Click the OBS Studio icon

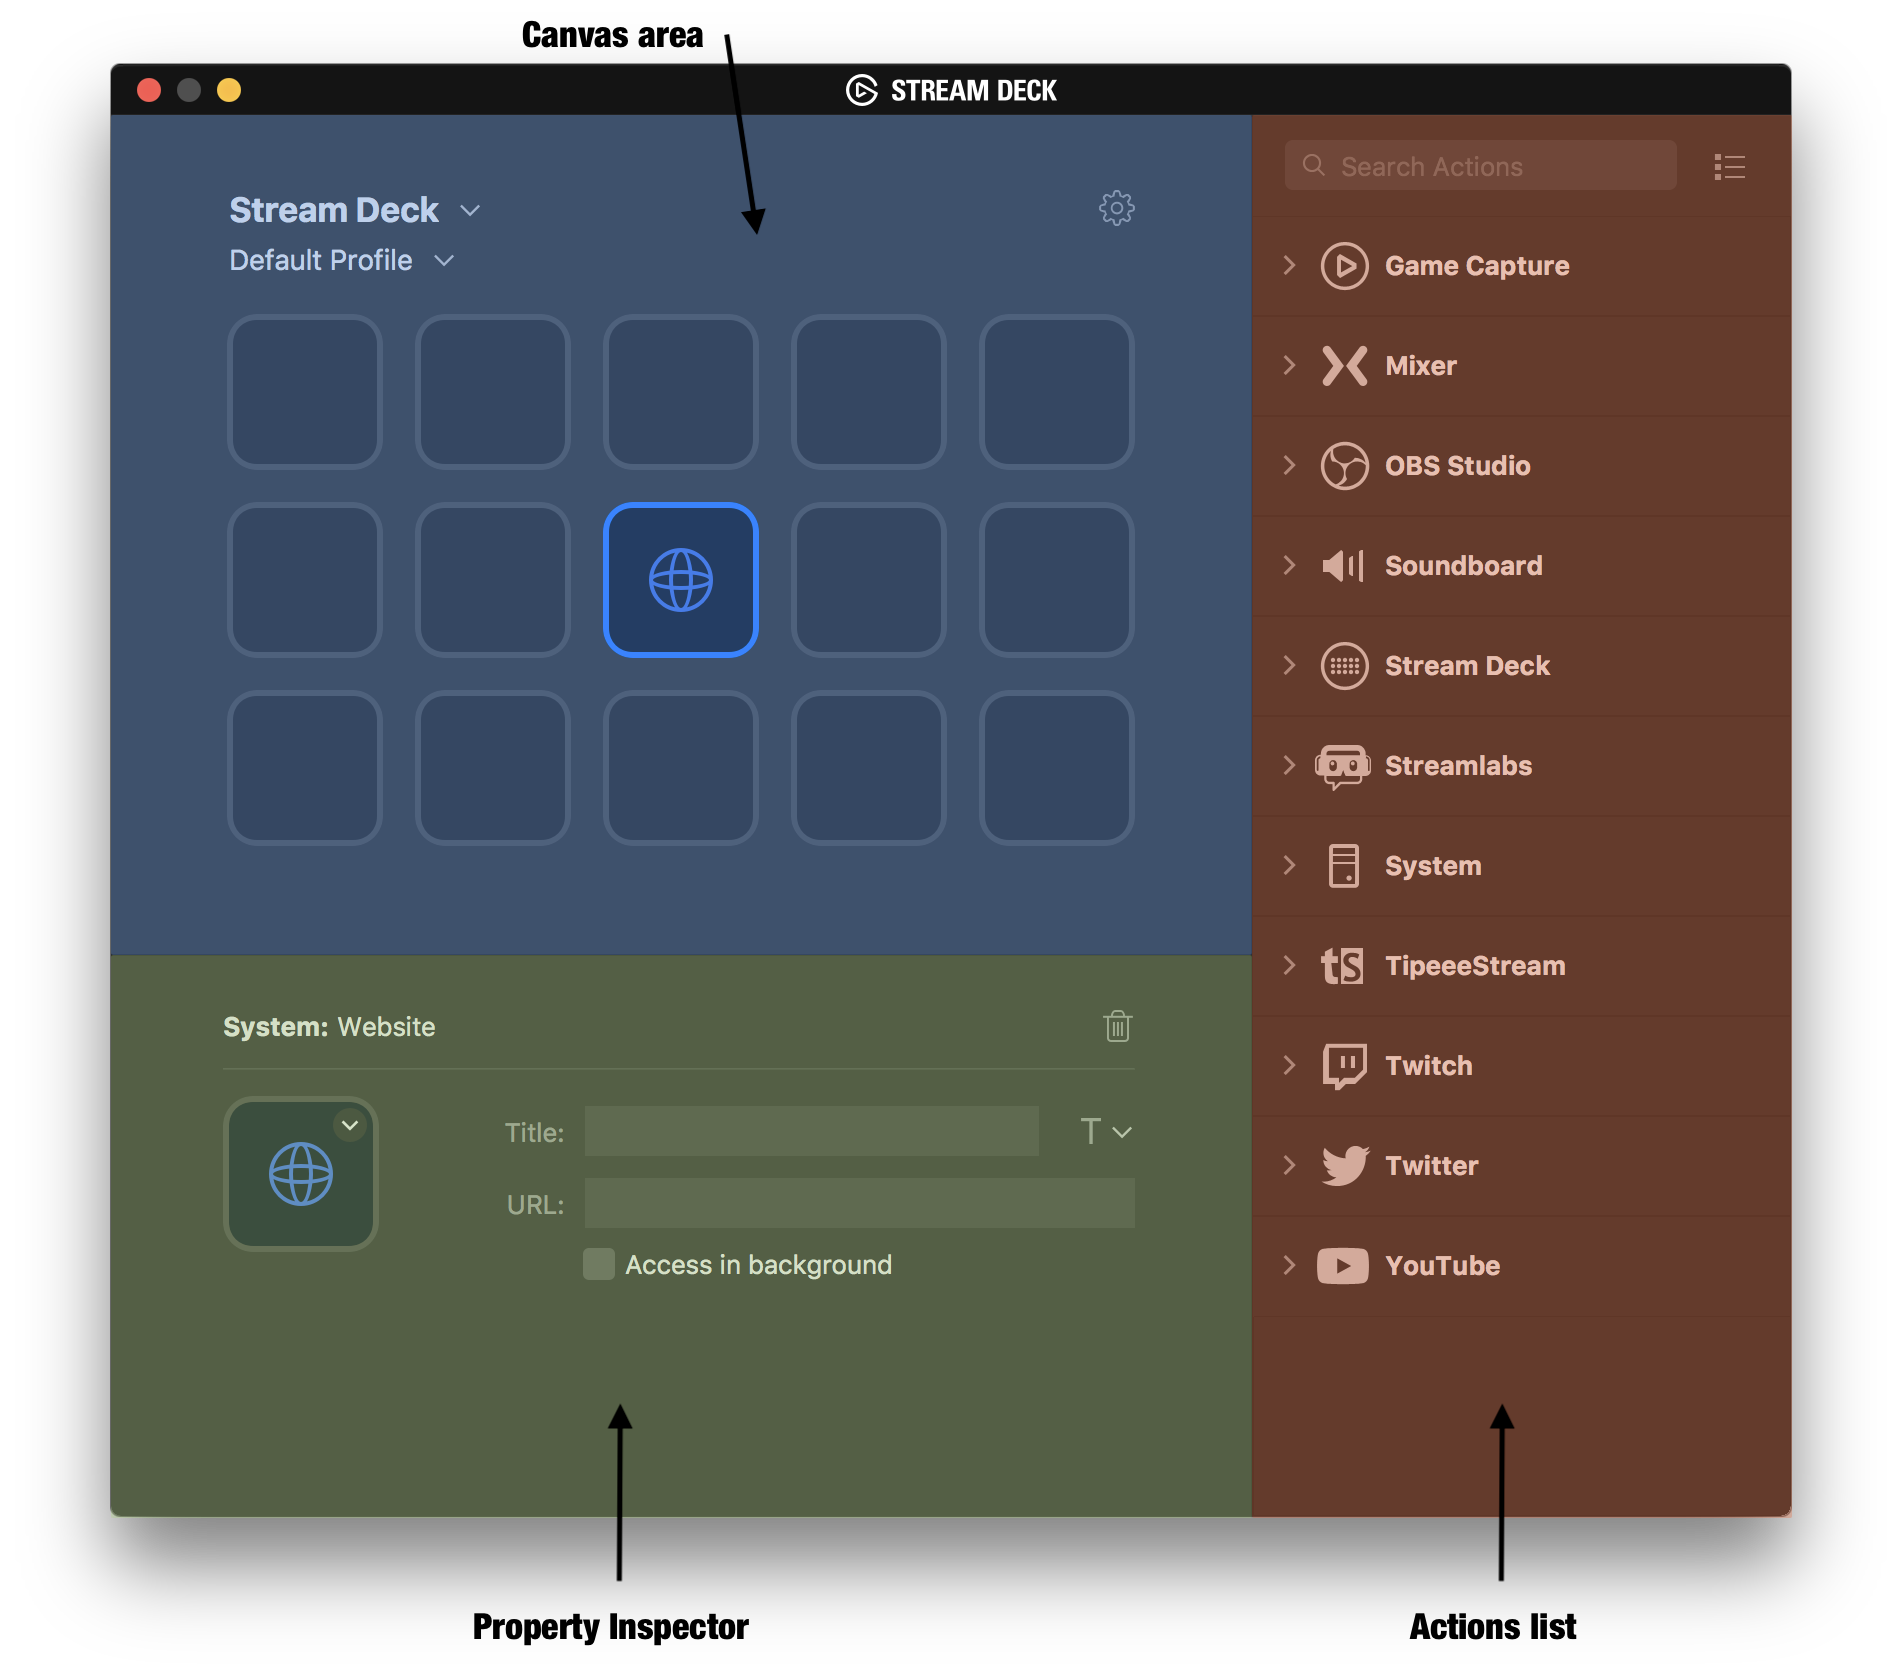pyautogui.click(x=1344, y=466)
